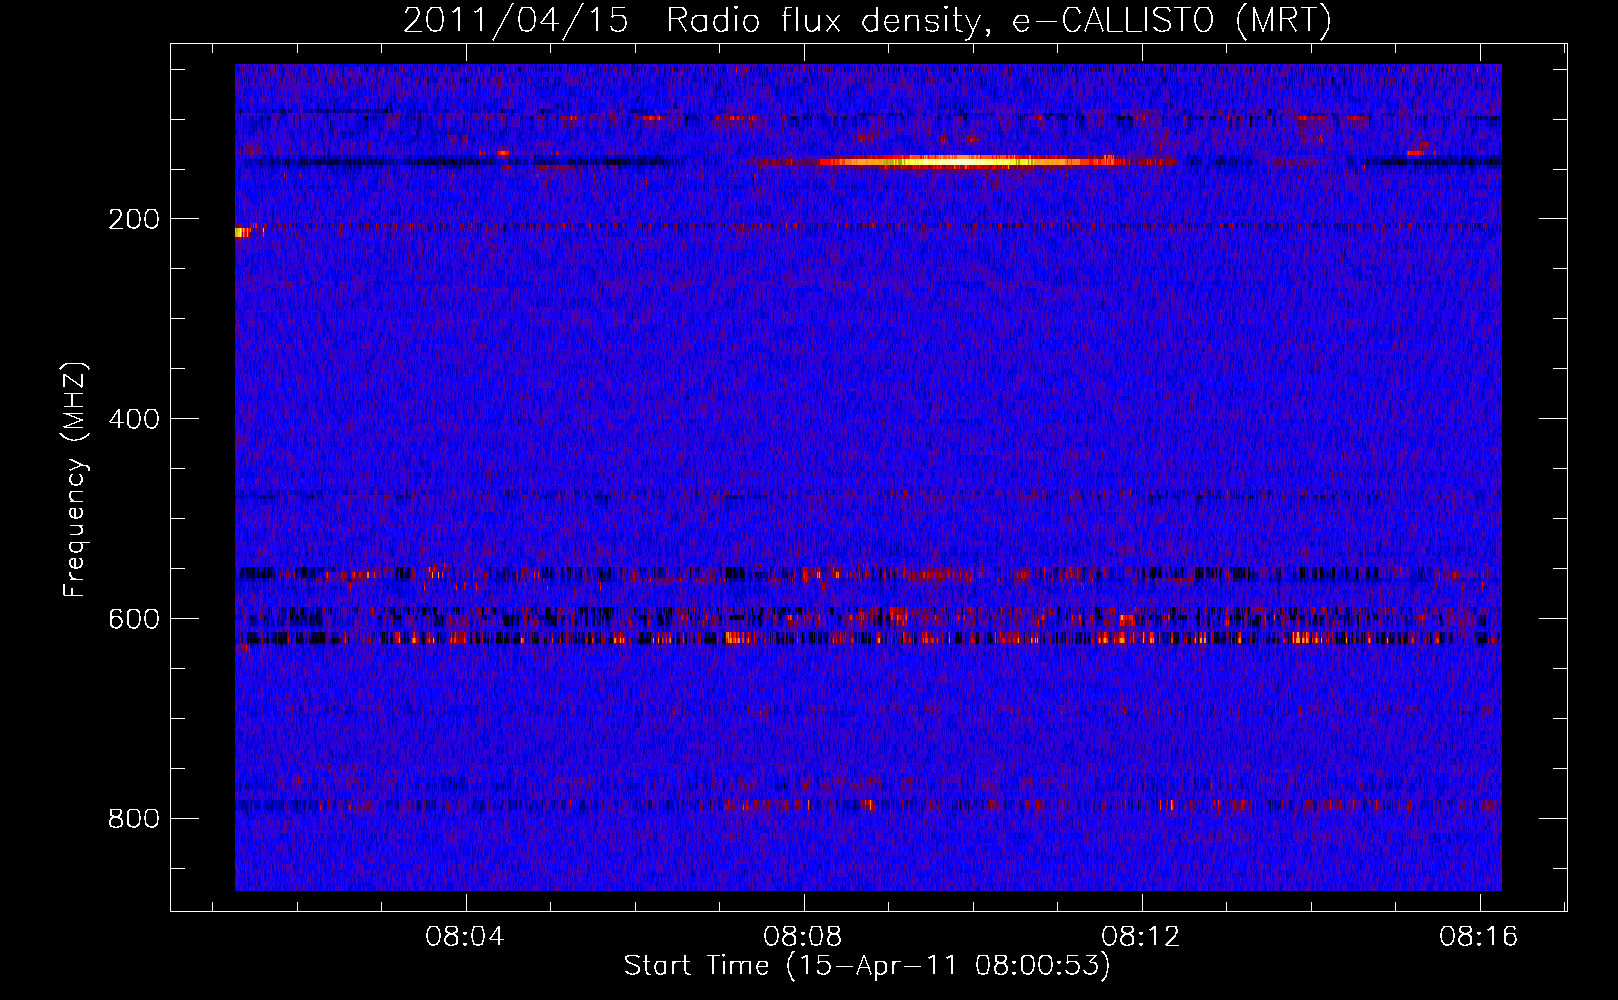Click the 08:04 time tick label
This screenshot has width=1618, height=1000.
pyautogui.click(x=465, y=937)
